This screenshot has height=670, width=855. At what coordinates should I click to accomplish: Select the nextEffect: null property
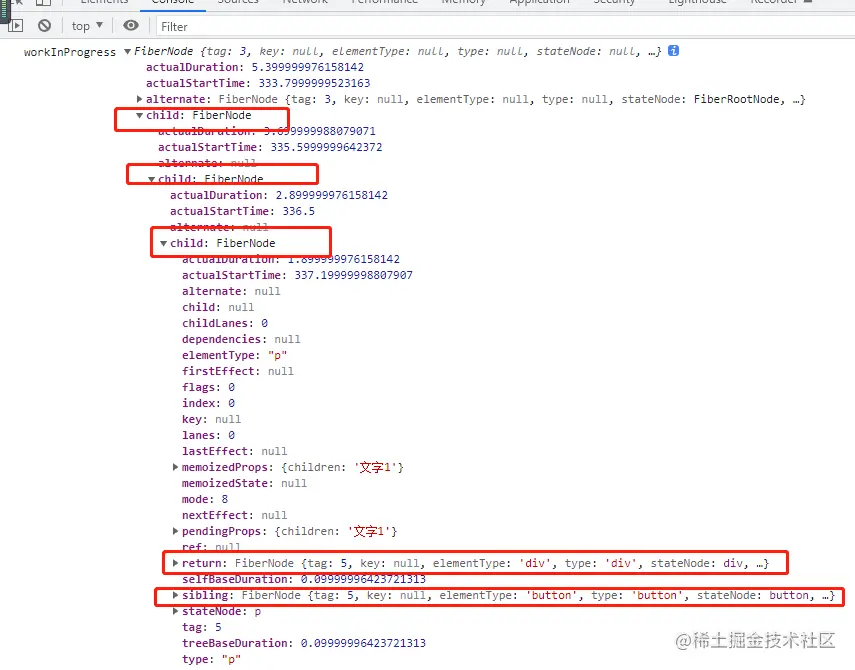pyautogui.click(x=234, y=515)
